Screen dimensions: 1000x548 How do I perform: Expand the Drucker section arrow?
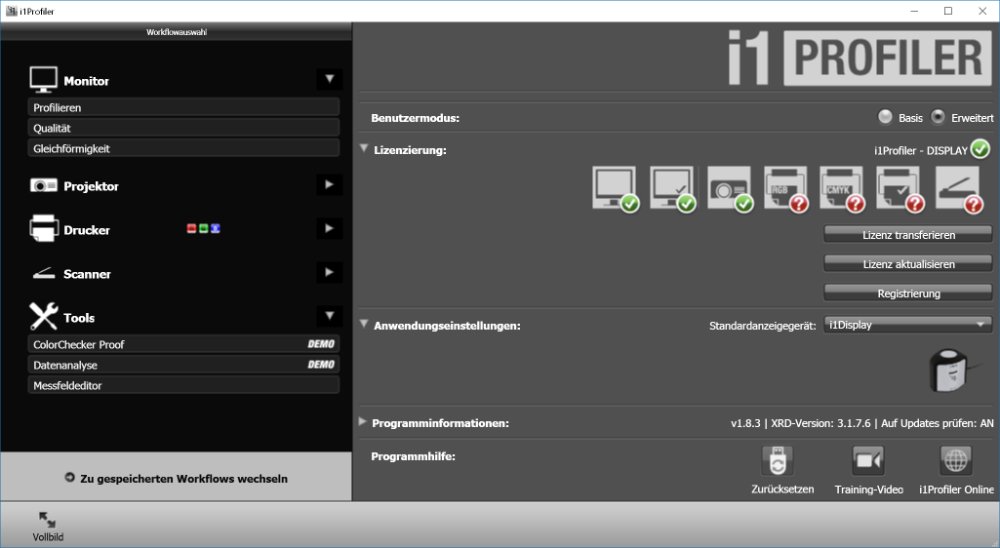329,228
